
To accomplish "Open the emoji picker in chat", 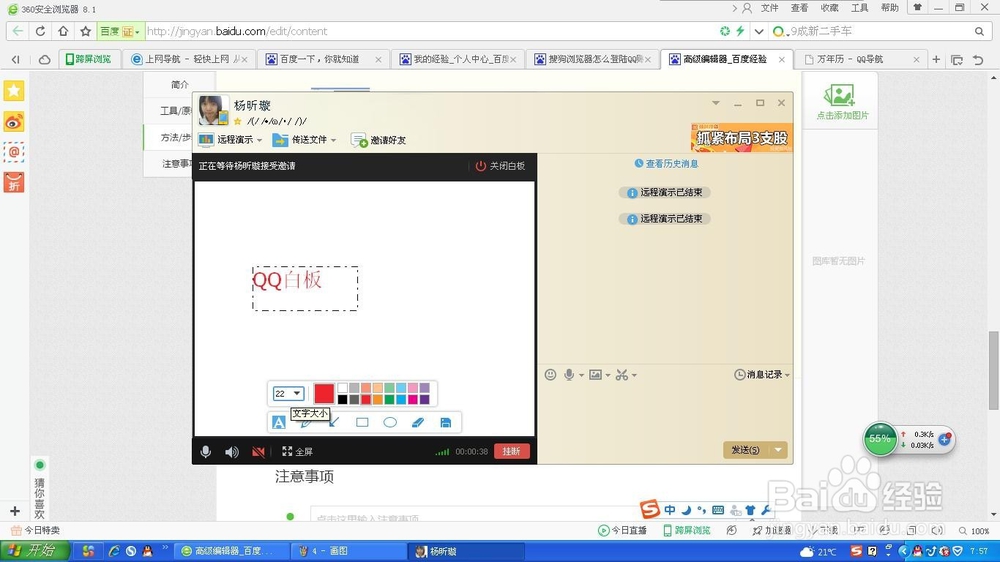I will 550,374.
